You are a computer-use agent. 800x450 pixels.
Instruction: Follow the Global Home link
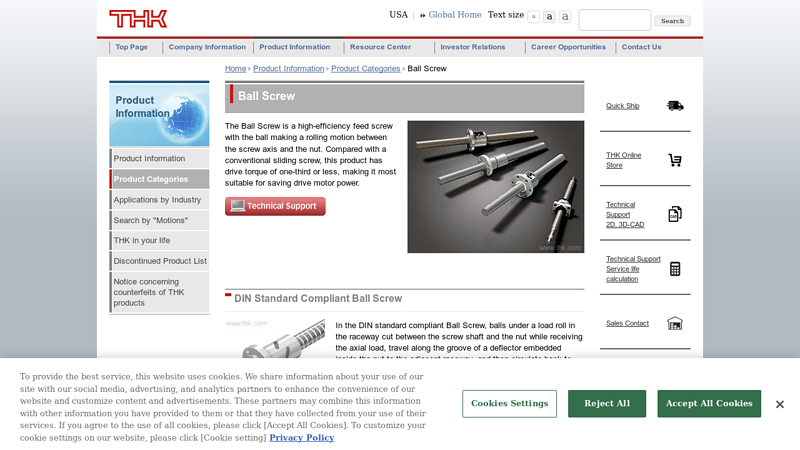[455, 15]
